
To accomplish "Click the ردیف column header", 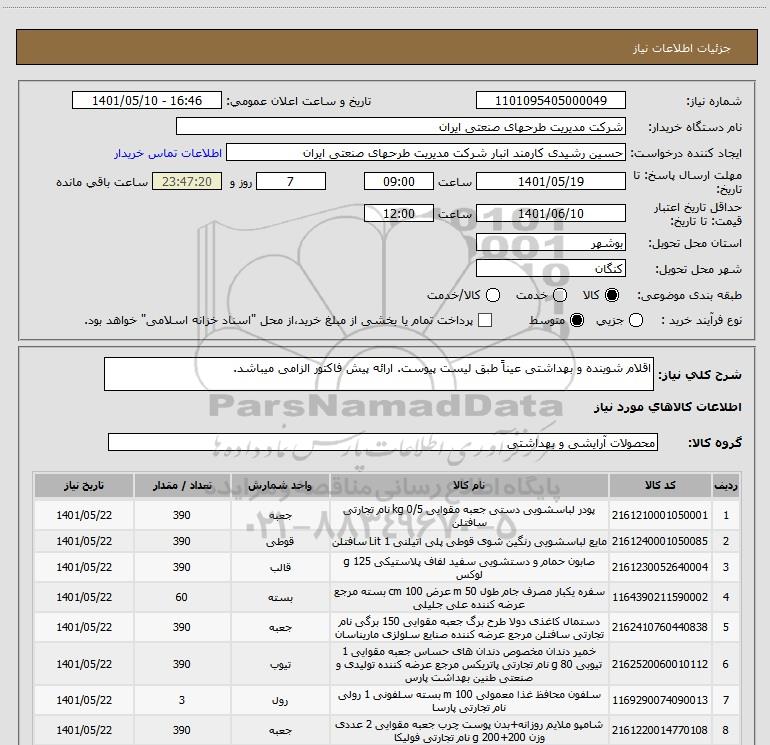I will (726, 485).
